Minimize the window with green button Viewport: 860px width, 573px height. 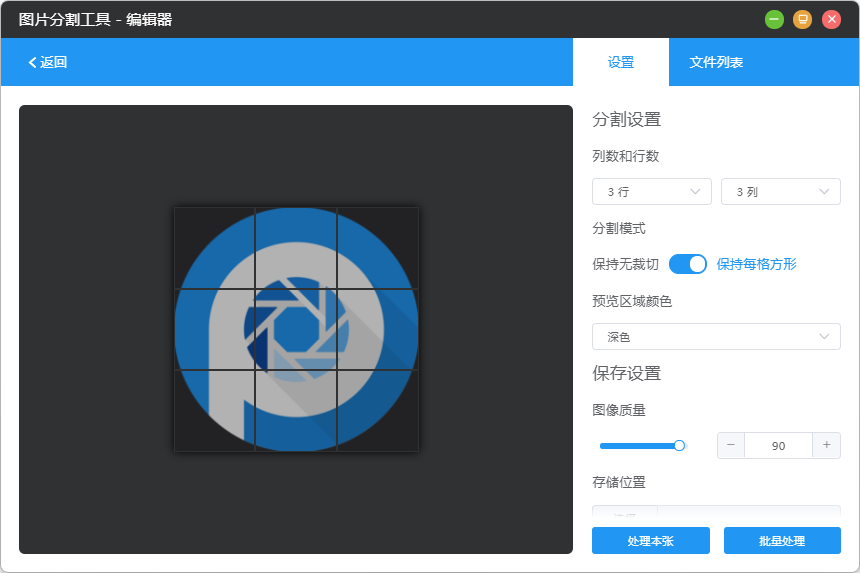point(774,20)
